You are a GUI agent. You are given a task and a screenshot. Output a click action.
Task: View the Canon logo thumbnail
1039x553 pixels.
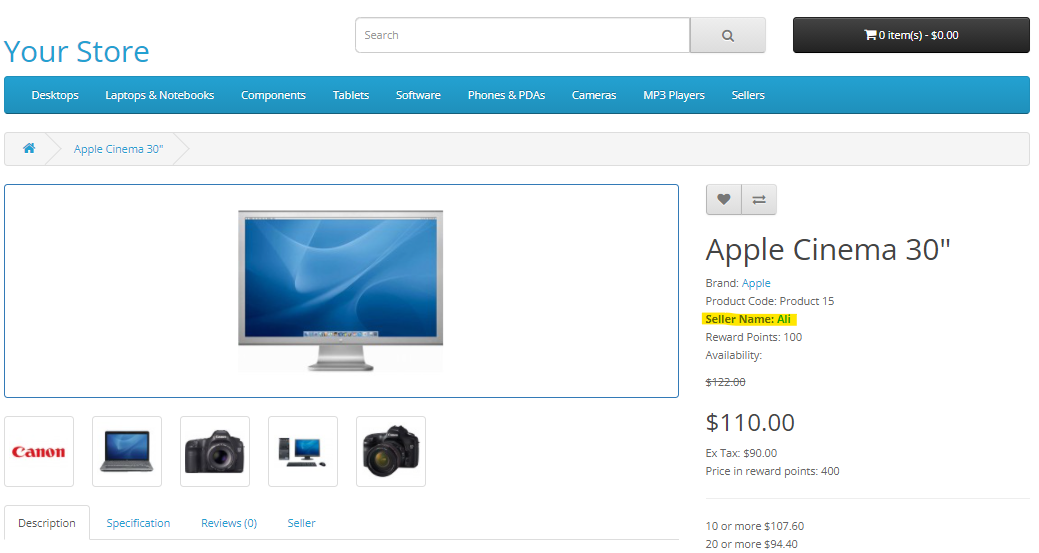(x=39, y=452)
